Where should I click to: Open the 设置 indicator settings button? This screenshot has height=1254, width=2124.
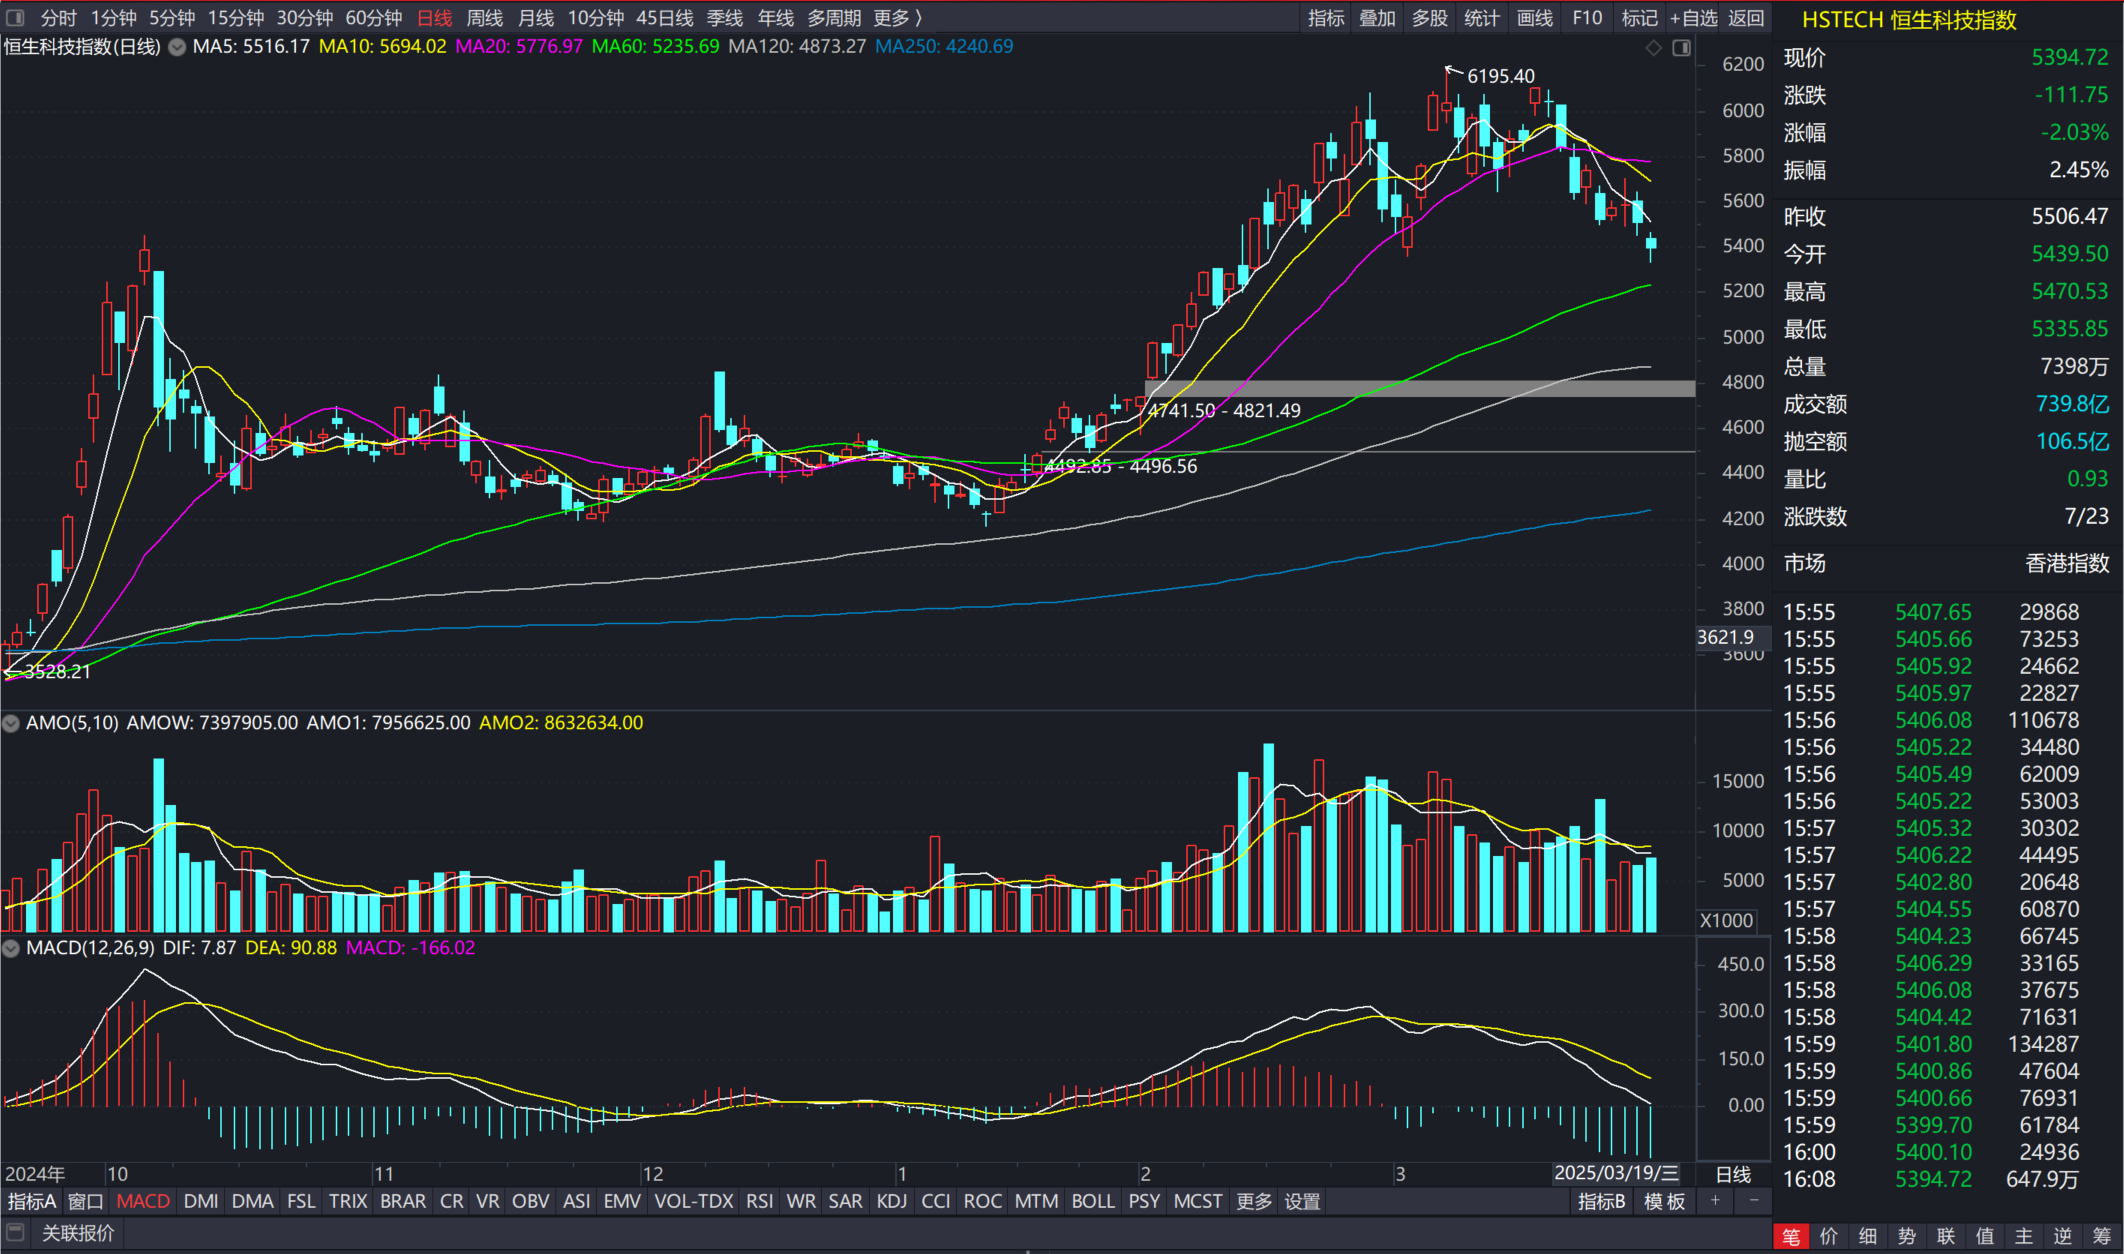pyautogui.click(x=1302, y=1201)
